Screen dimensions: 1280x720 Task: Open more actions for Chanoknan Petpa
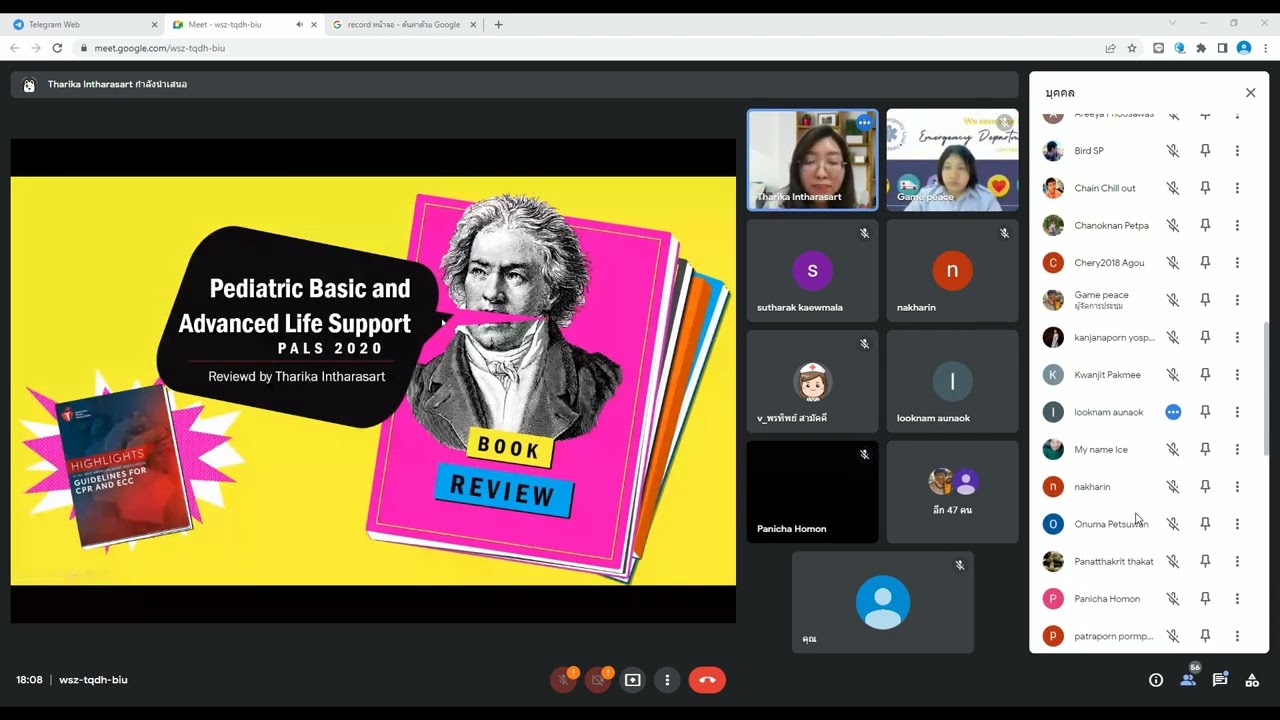(x=1237, y=226)
